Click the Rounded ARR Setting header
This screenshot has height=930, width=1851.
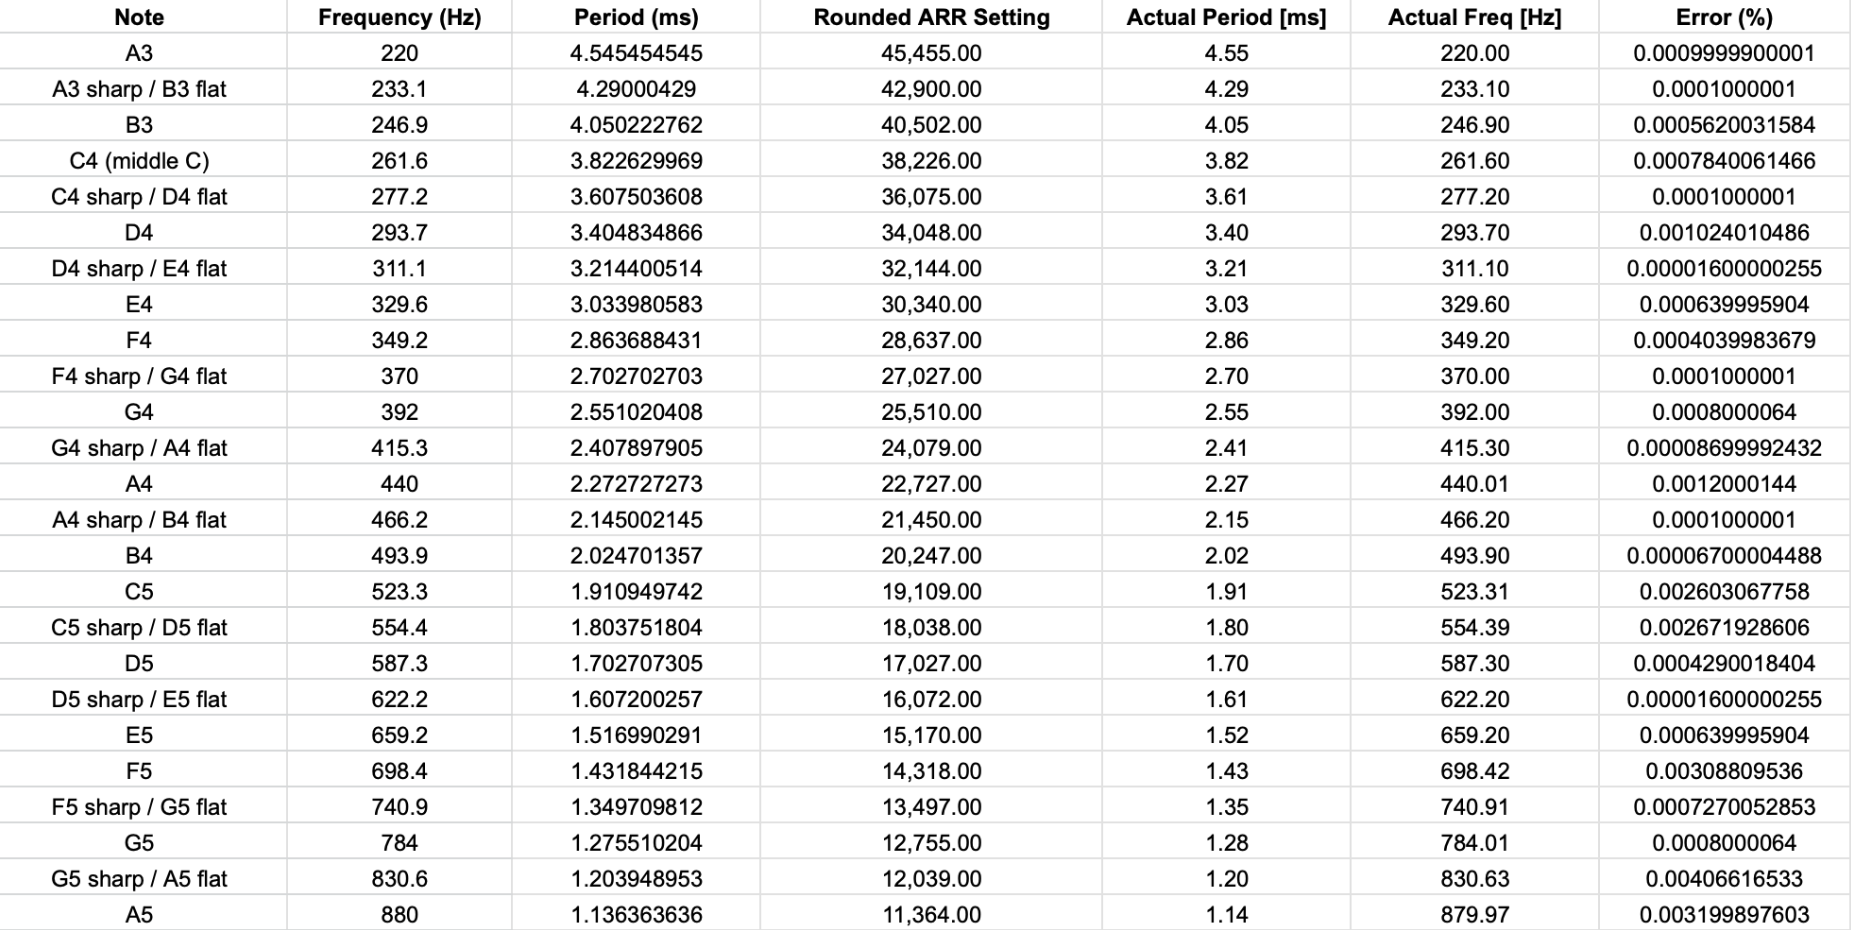(931, 17)
